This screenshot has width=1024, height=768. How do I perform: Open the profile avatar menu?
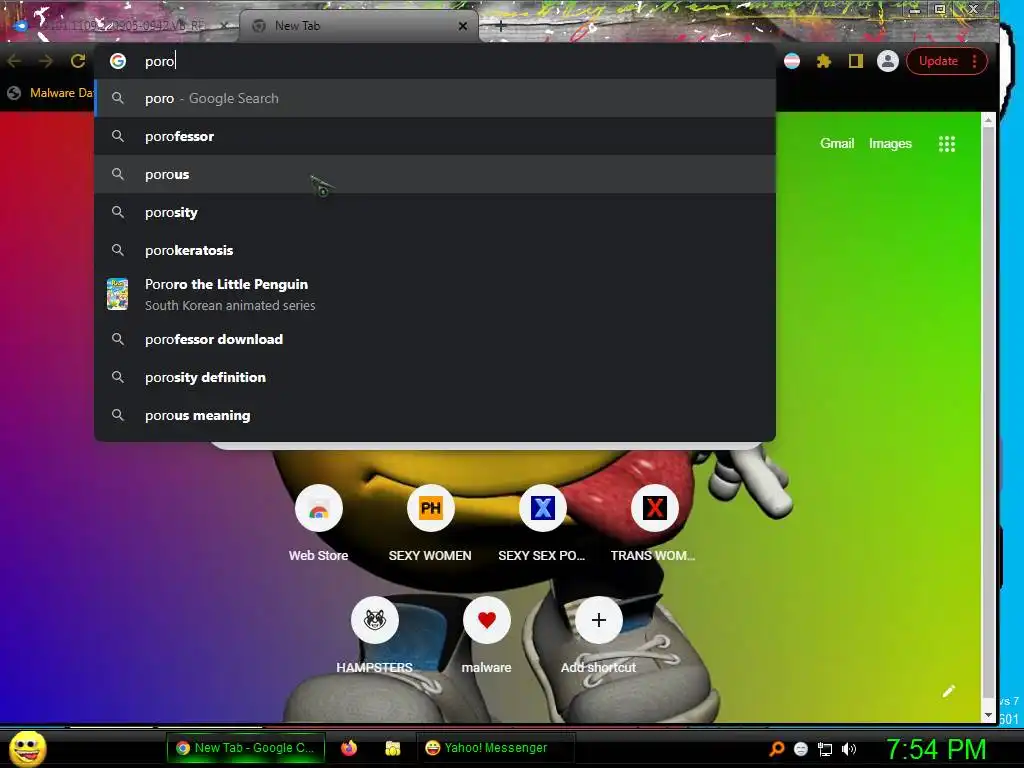[x=888, y=61]
